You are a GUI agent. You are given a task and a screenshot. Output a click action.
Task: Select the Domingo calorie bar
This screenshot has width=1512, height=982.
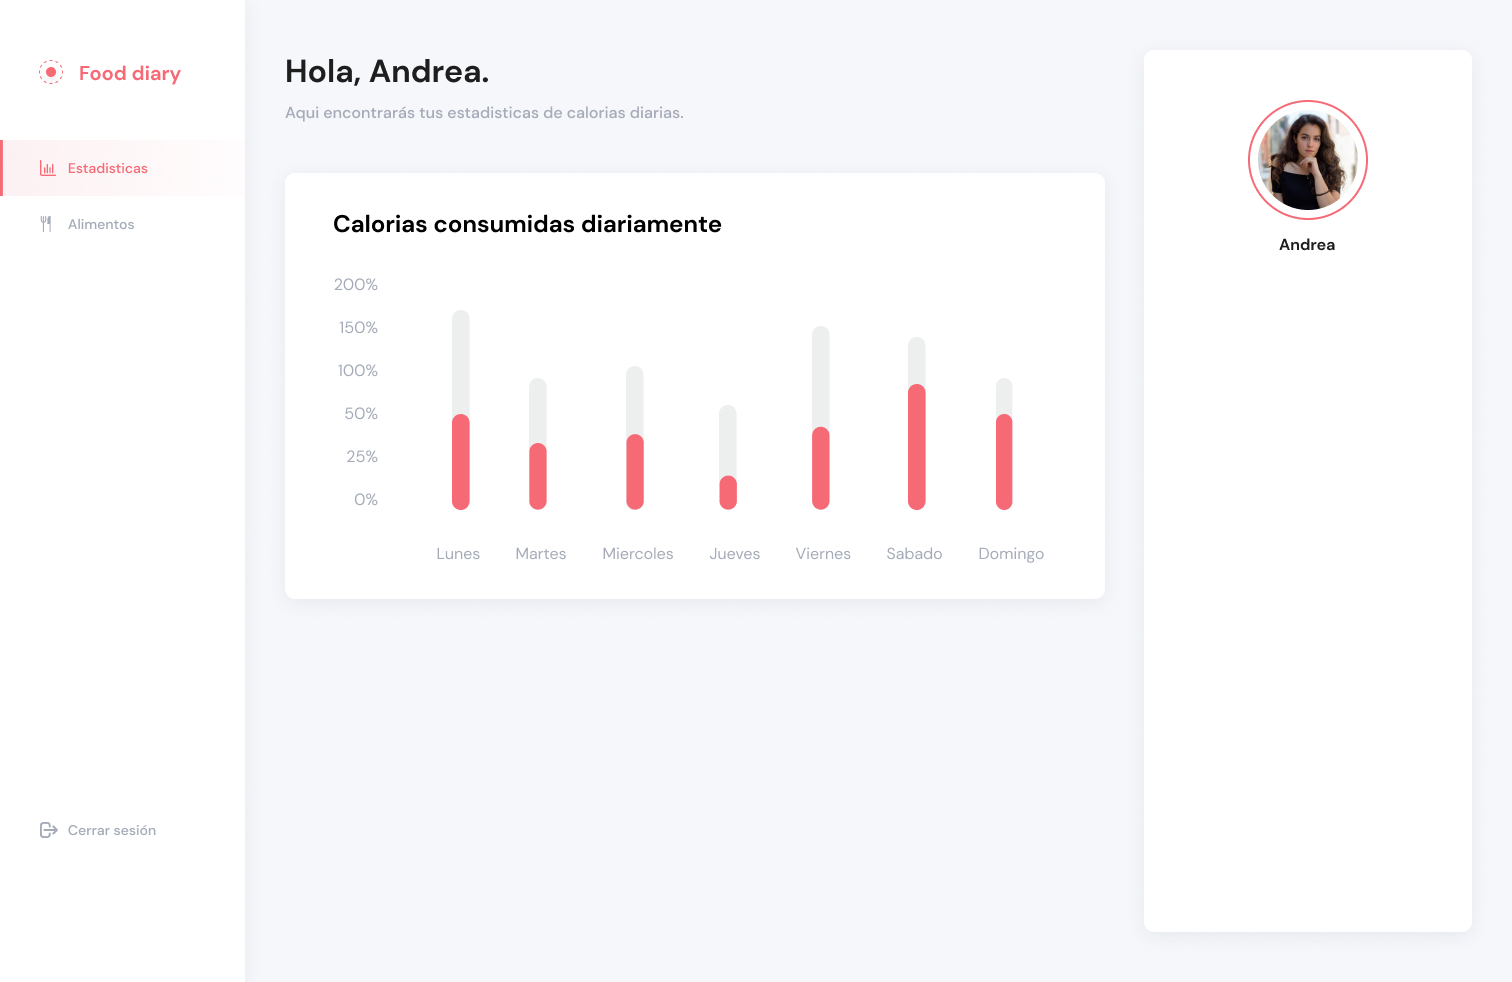click(x=1004, y=444)
